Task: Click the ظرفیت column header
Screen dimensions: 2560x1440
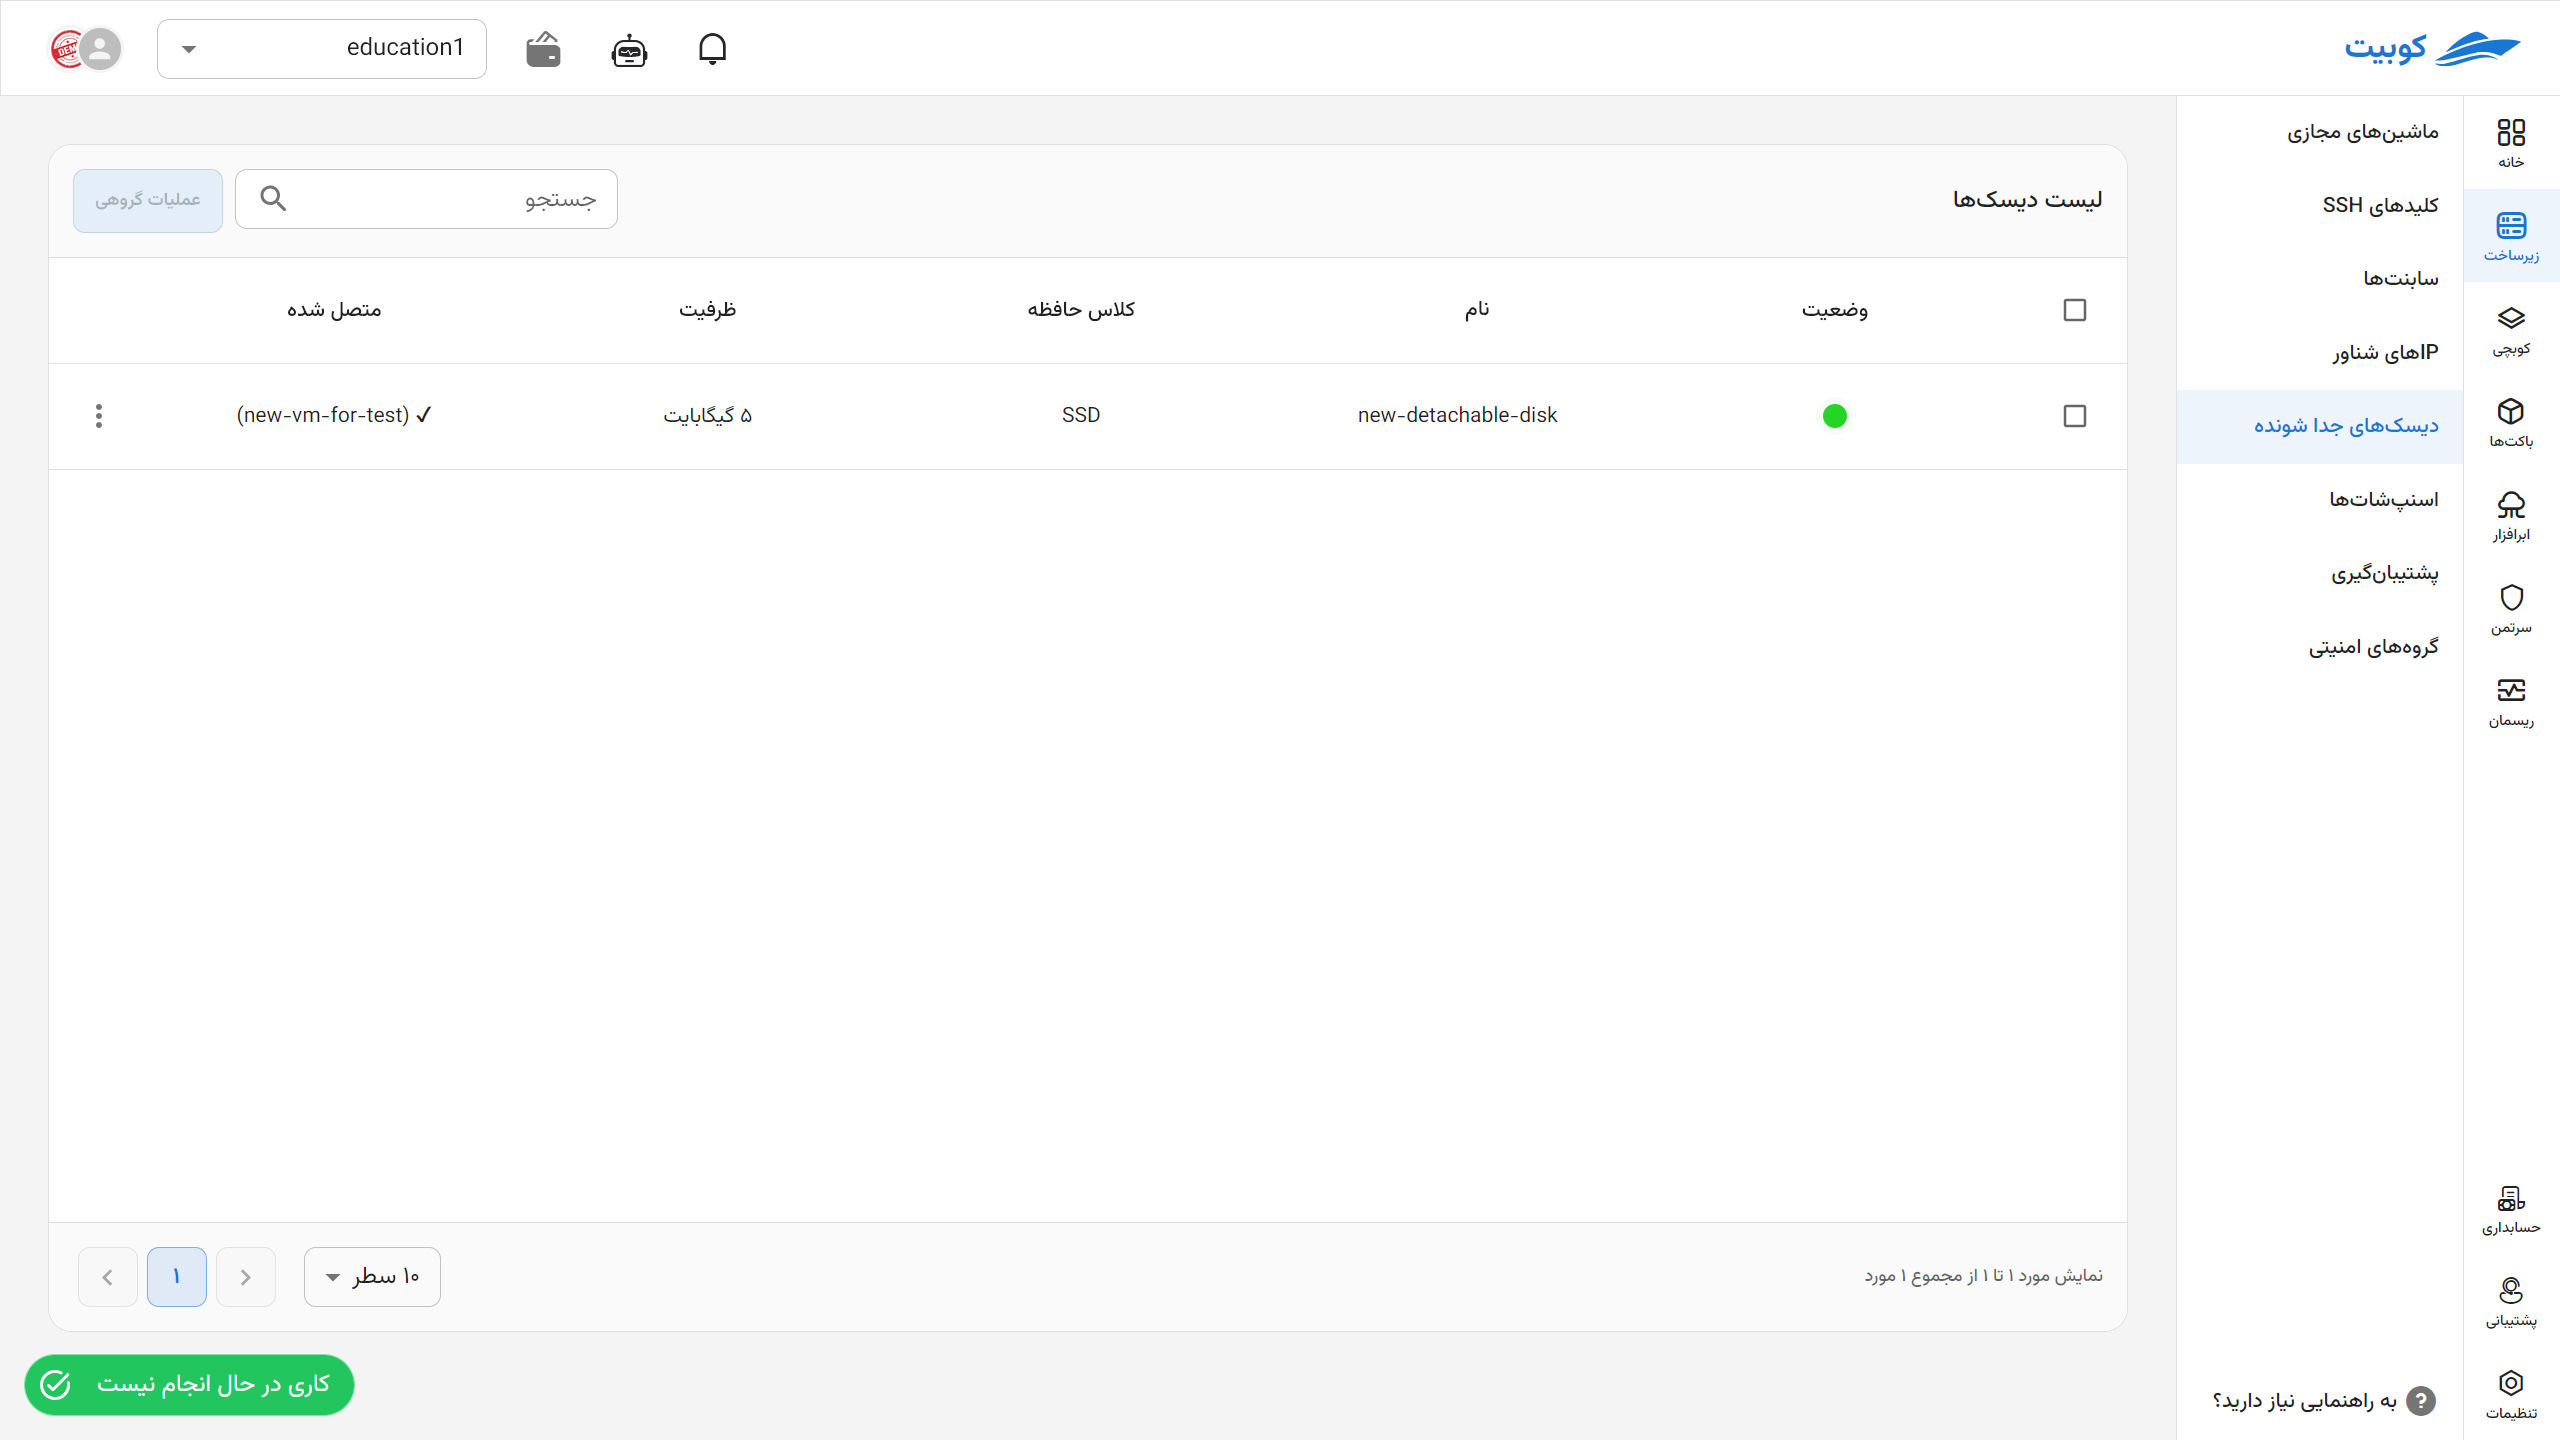Action: click(x=707, y=310)
